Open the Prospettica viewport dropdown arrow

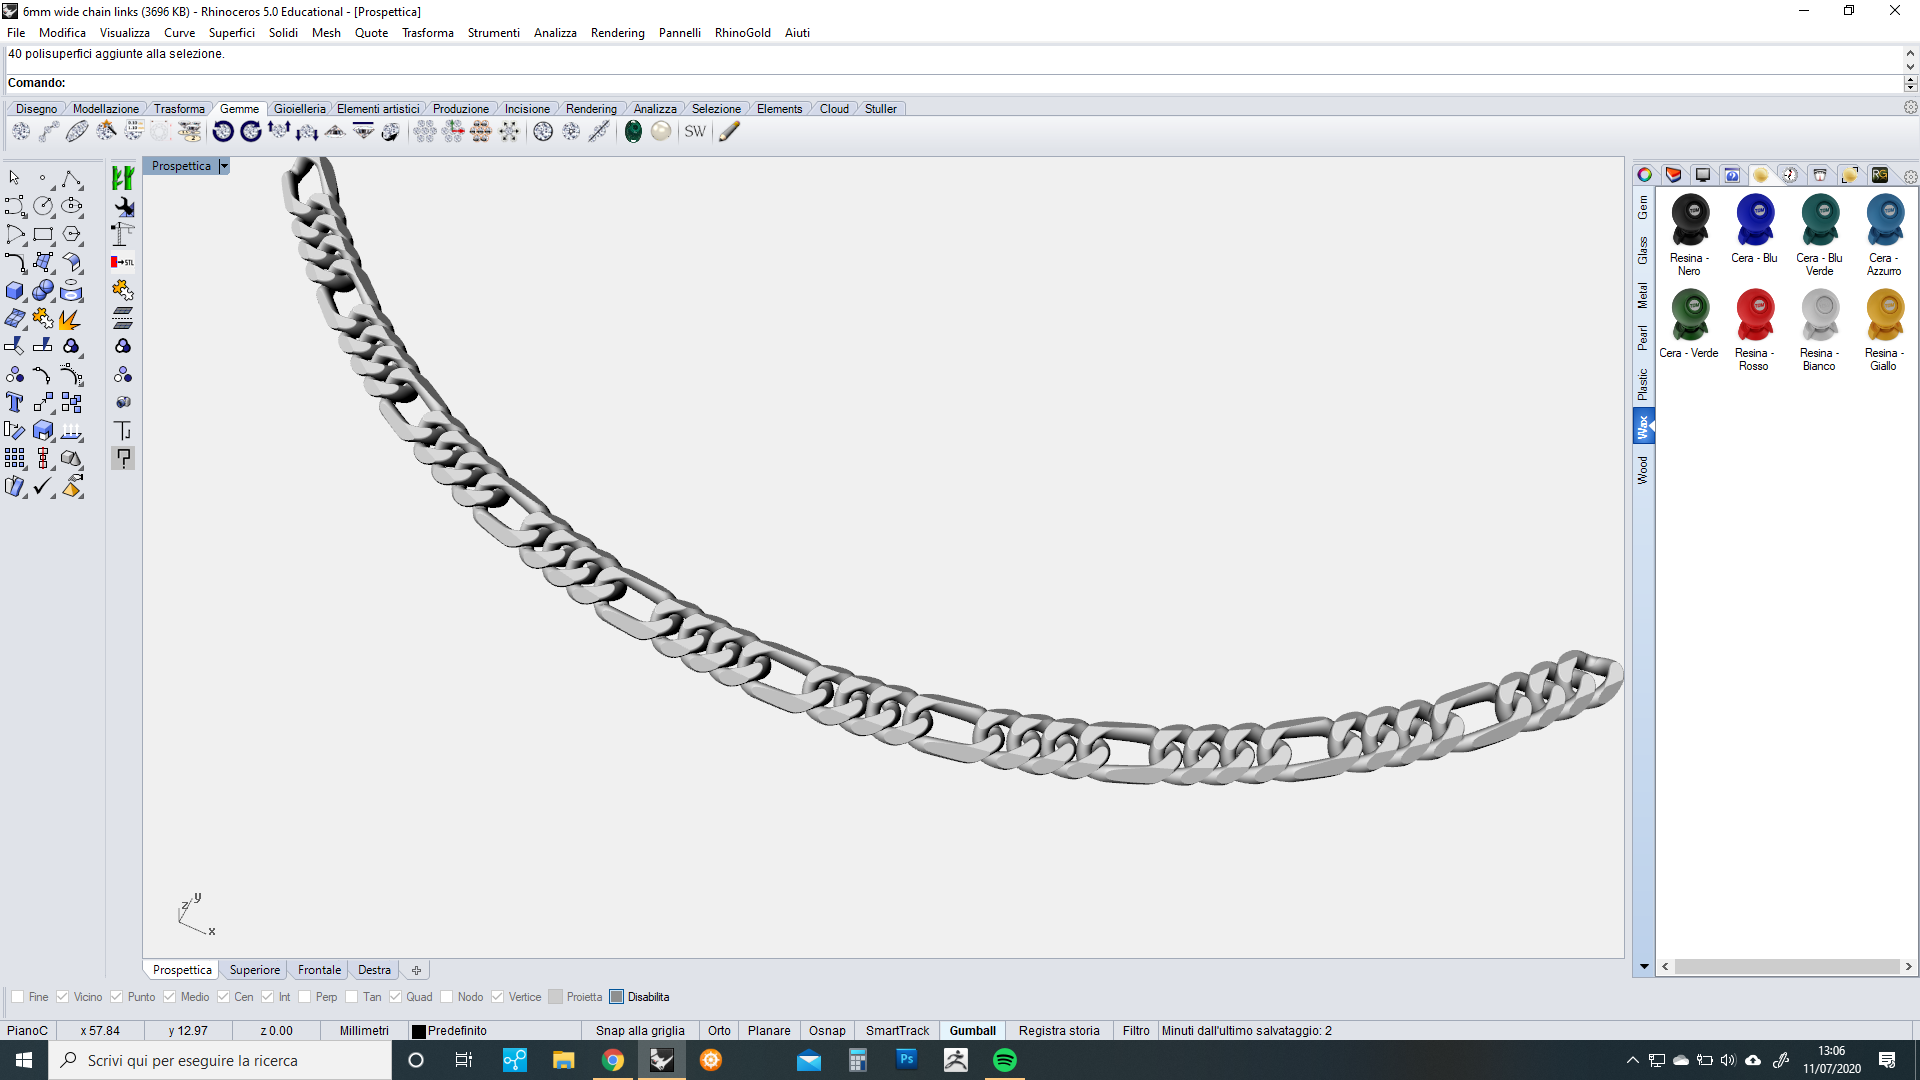point(224,166)
